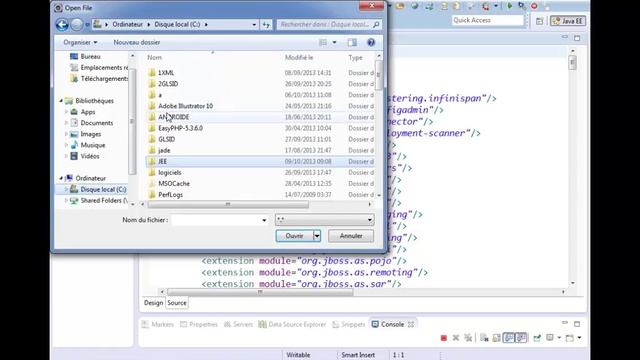The image size is (640, 360).
Task: Maximize the Console panel
Action: tap(577, 324)
